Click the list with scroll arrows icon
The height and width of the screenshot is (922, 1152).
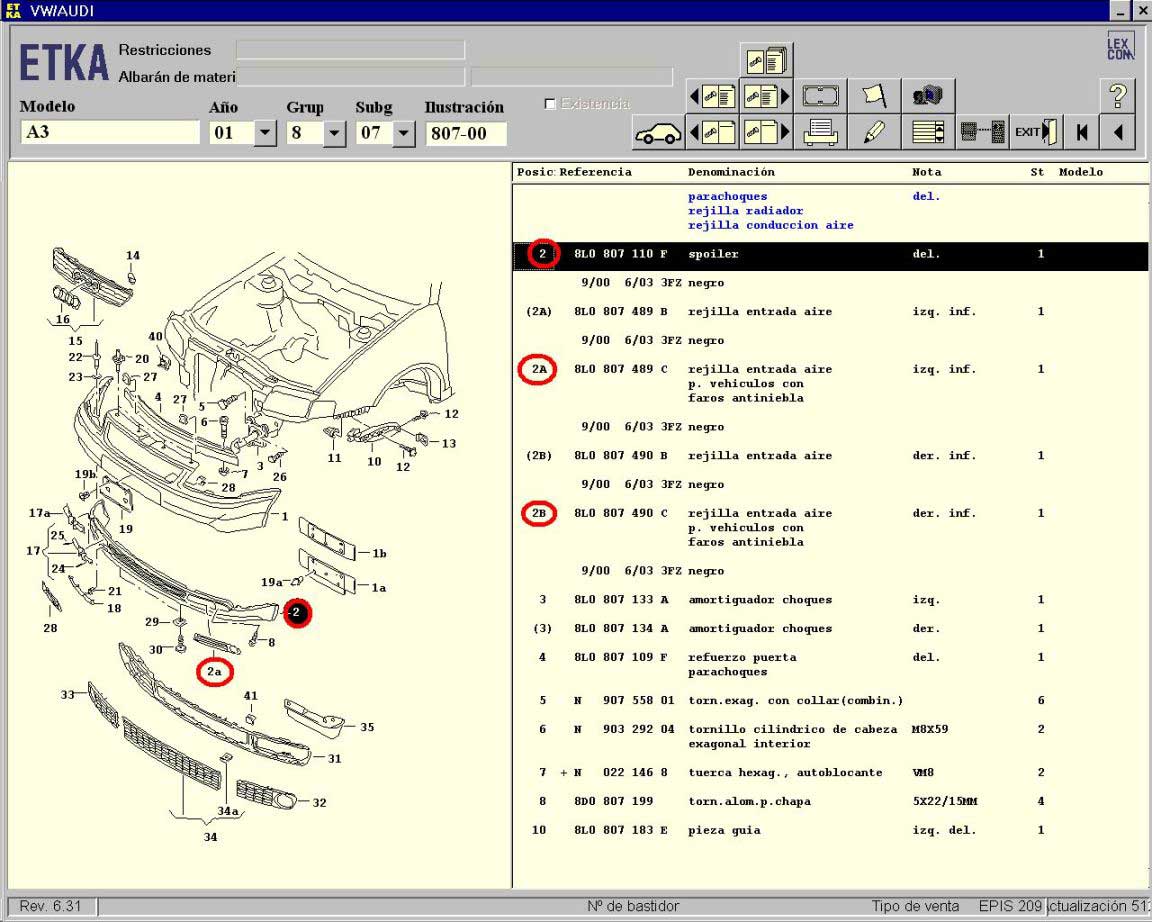click(928, 133)
